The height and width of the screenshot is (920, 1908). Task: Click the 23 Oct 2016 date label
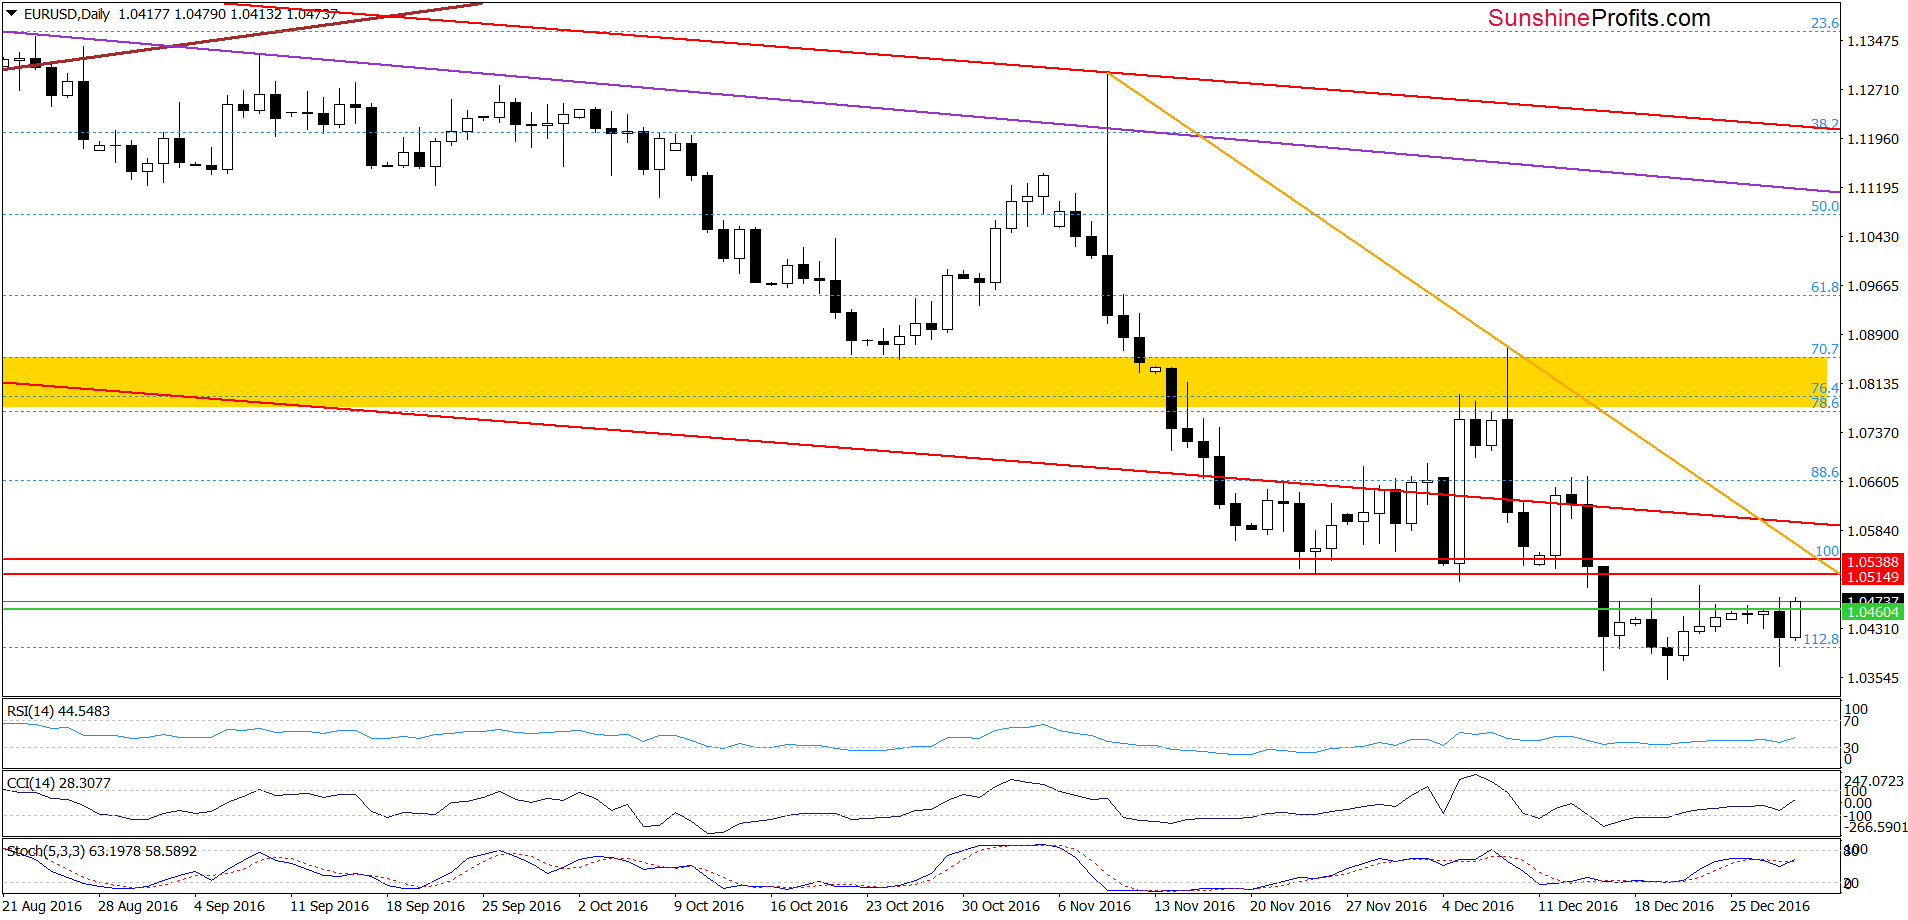905,906
